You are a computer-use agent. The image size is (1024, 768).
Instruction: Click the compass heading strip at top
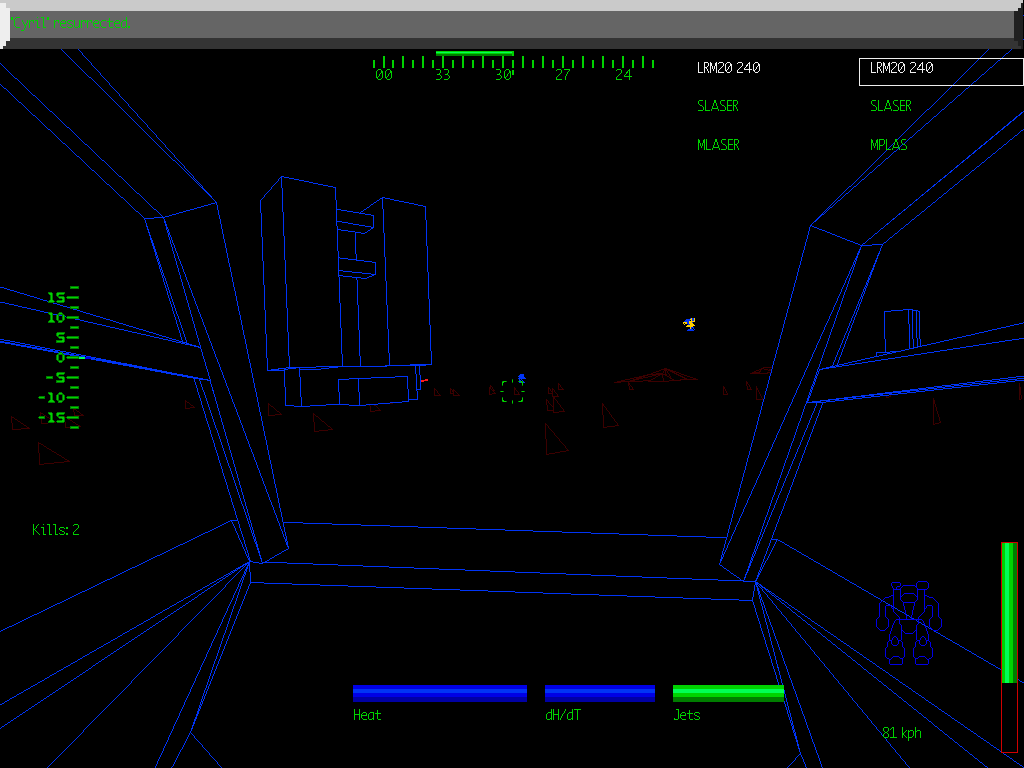[x=513, y=68]
